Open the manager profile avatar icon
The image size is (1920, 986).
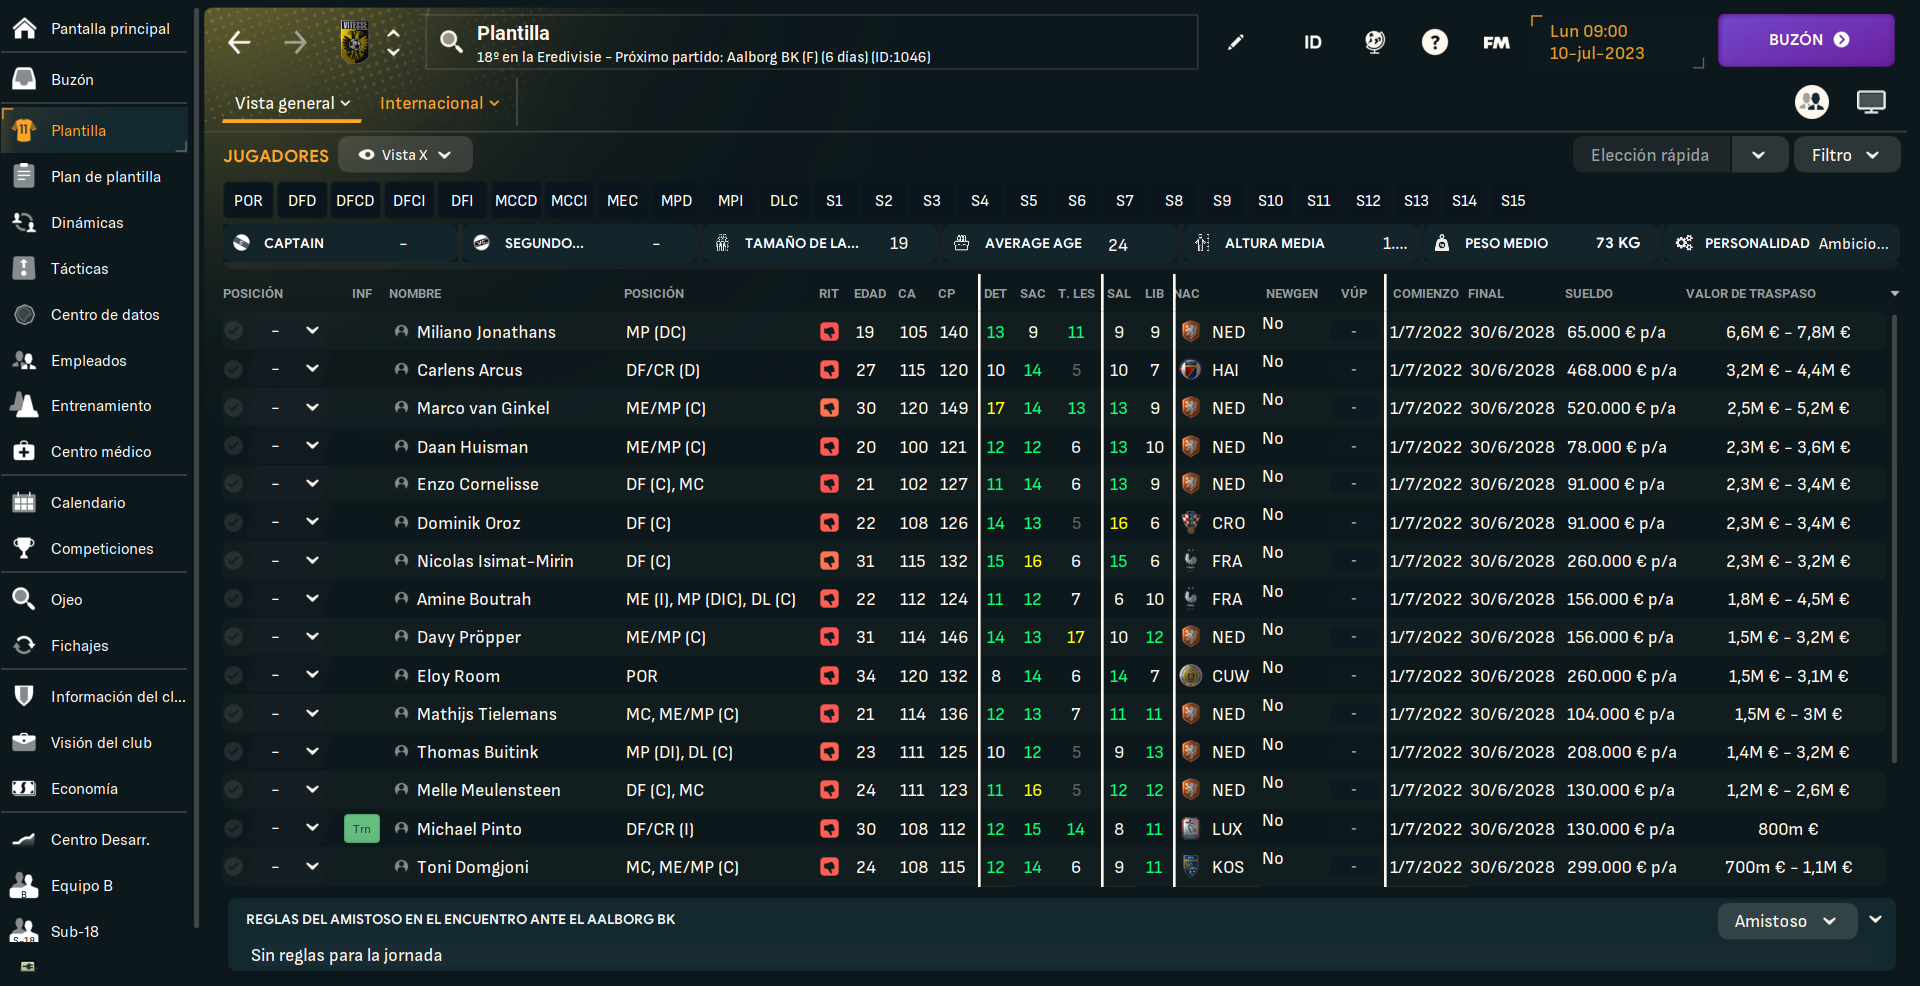coord(1812,102)
